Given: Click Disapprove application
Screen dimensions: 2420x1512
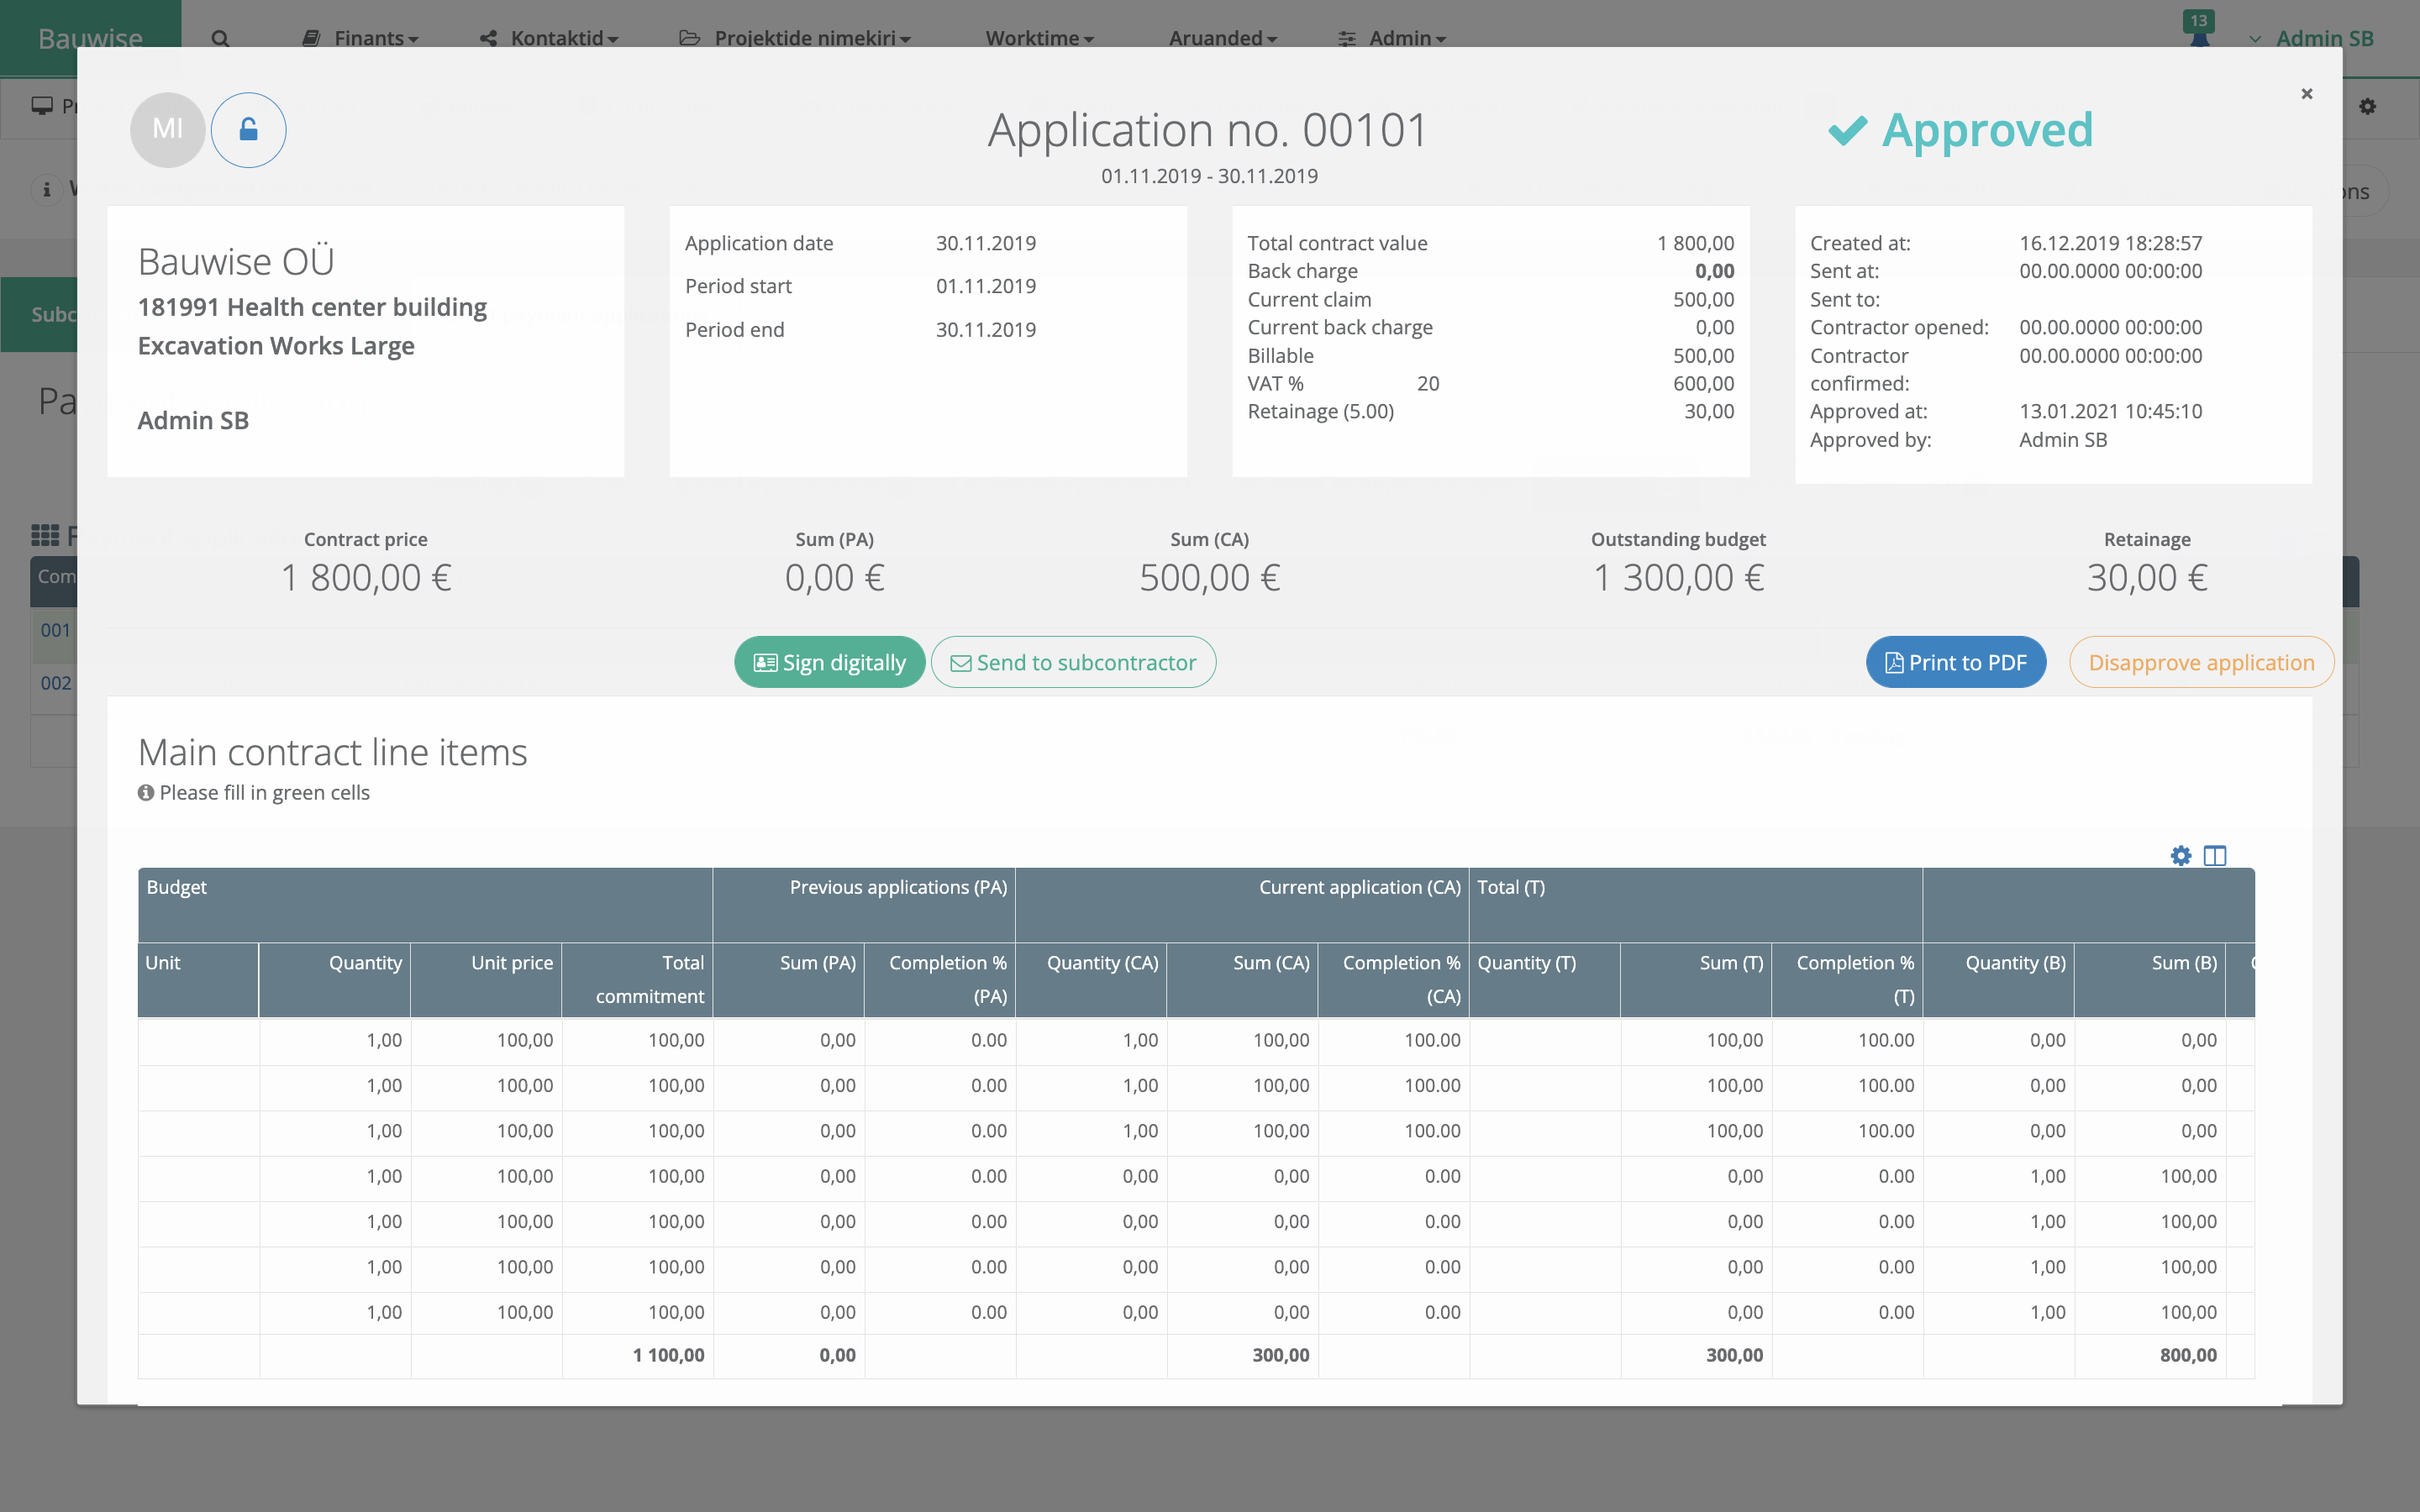Looking at the screenshot, I should 2201,662.
